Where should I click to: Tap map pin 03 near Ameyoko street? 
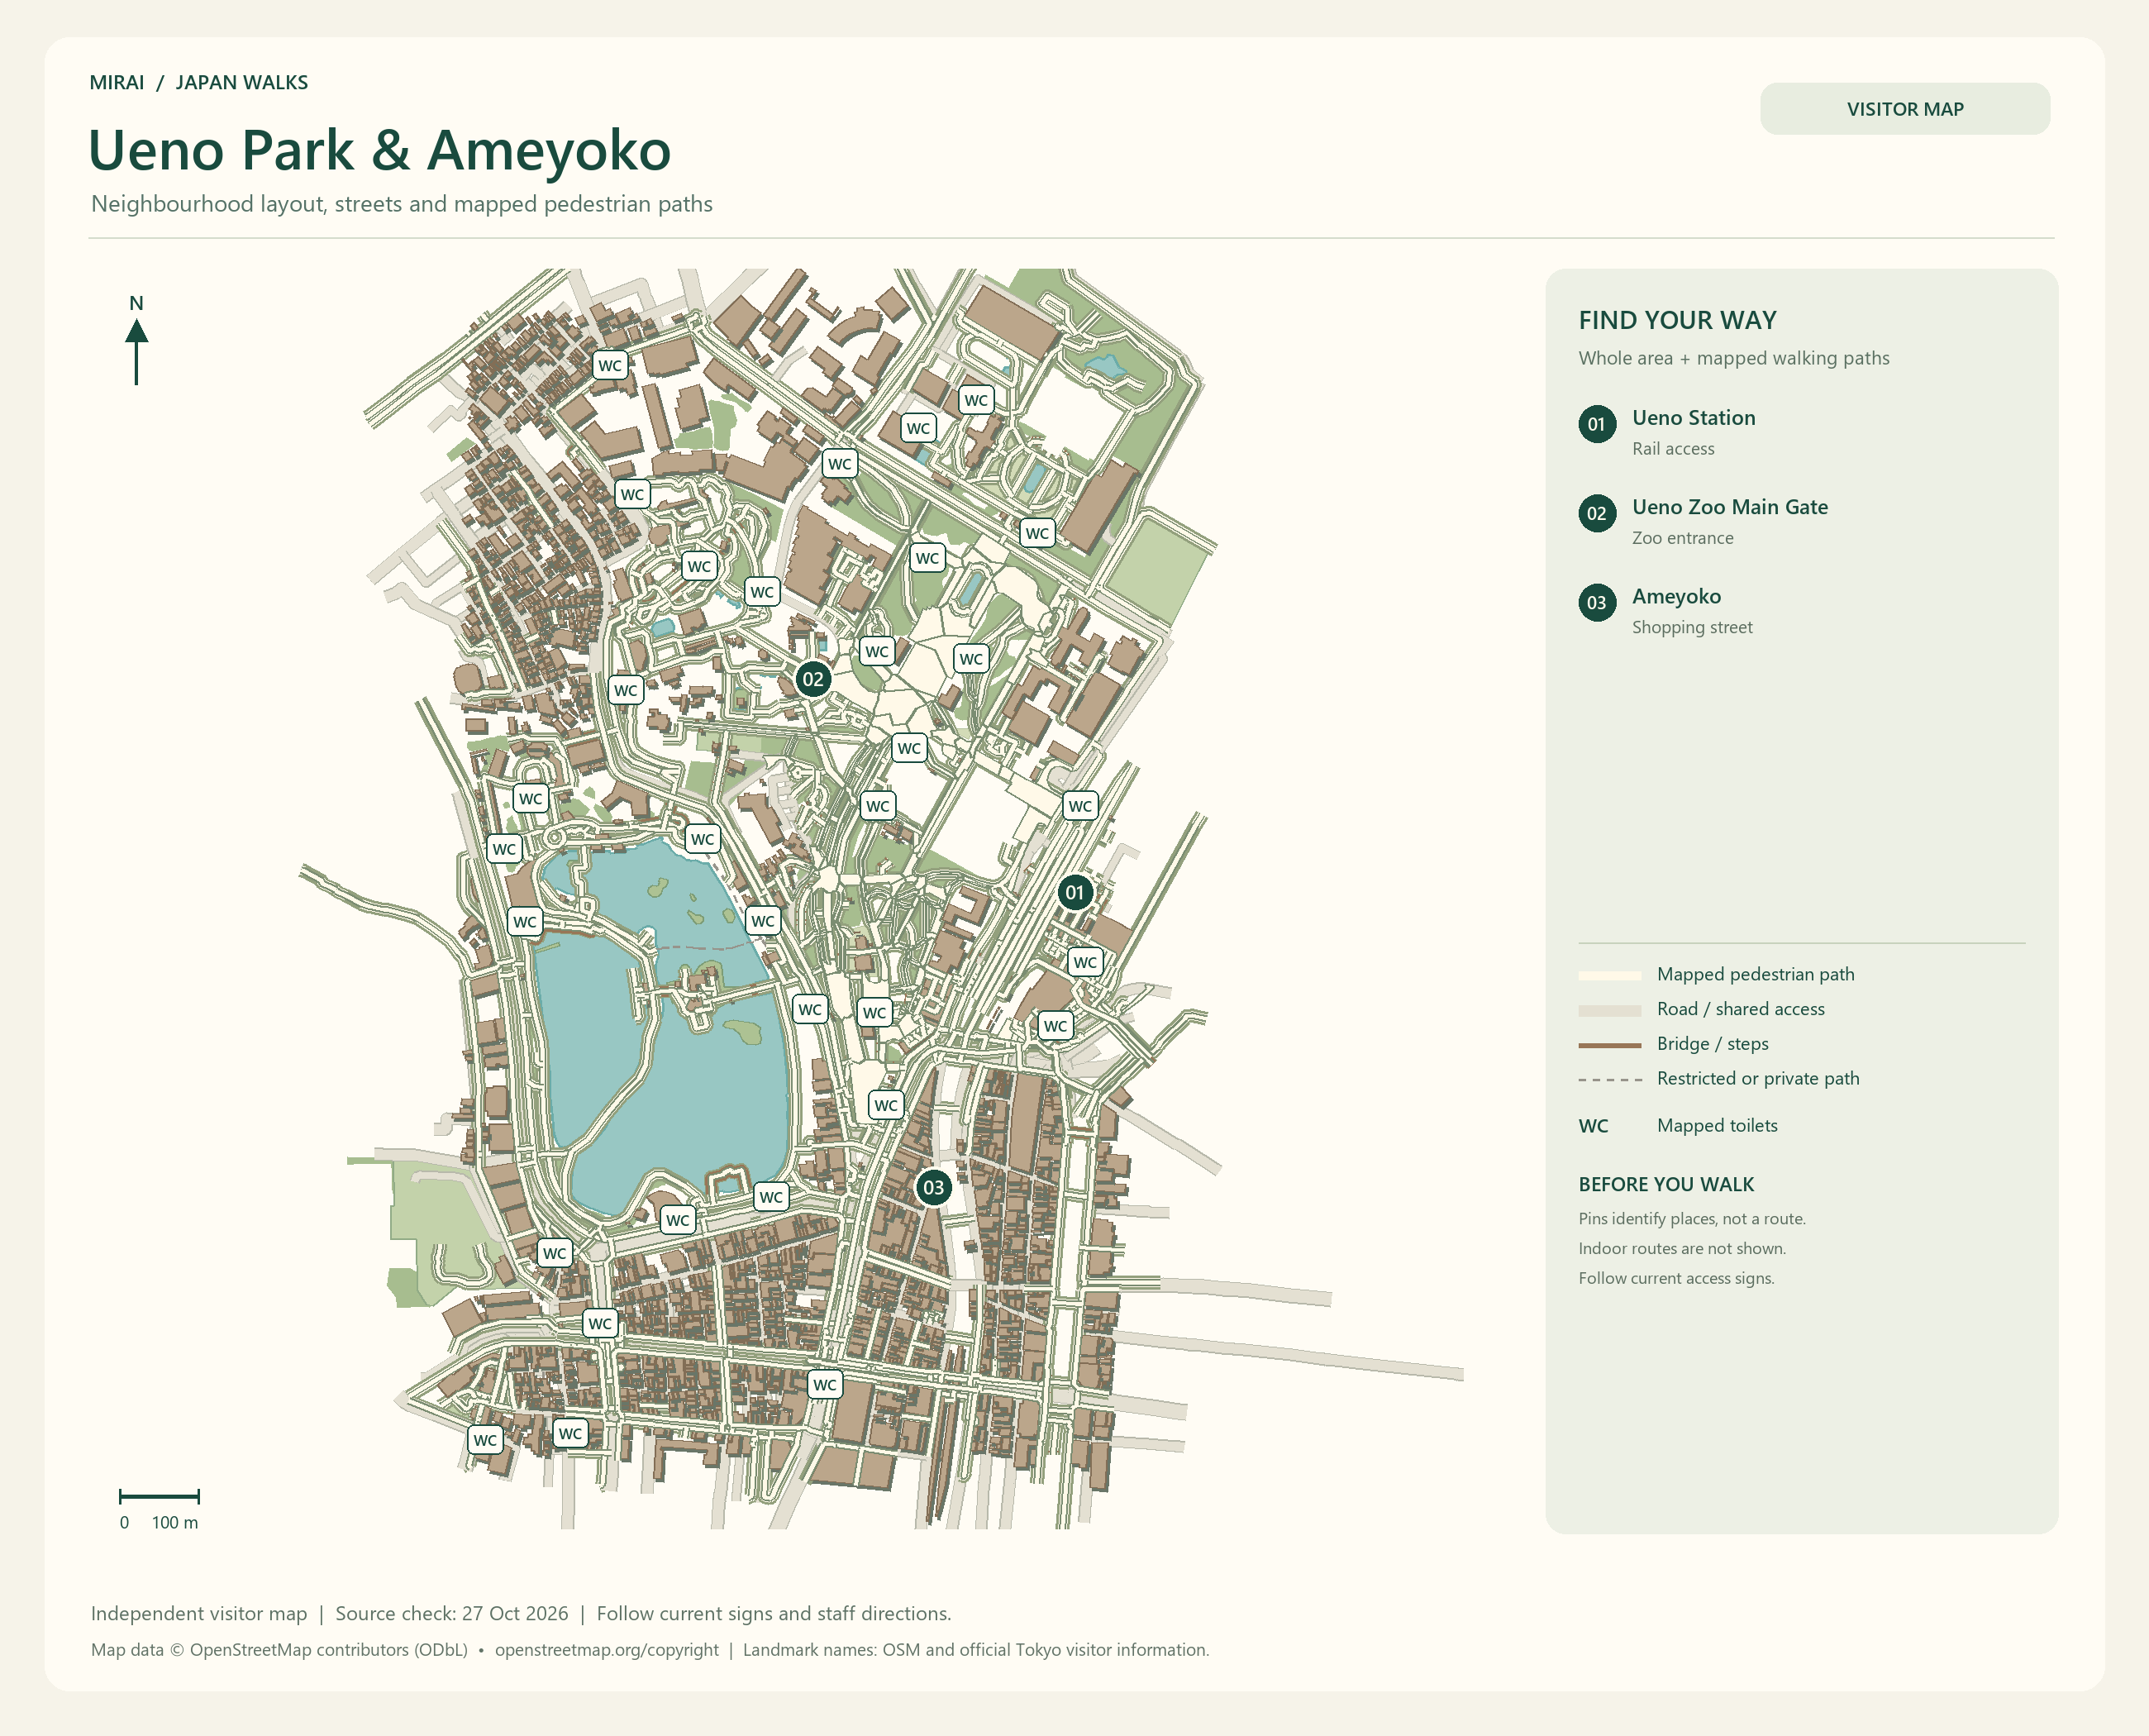tap(933, 1187)
